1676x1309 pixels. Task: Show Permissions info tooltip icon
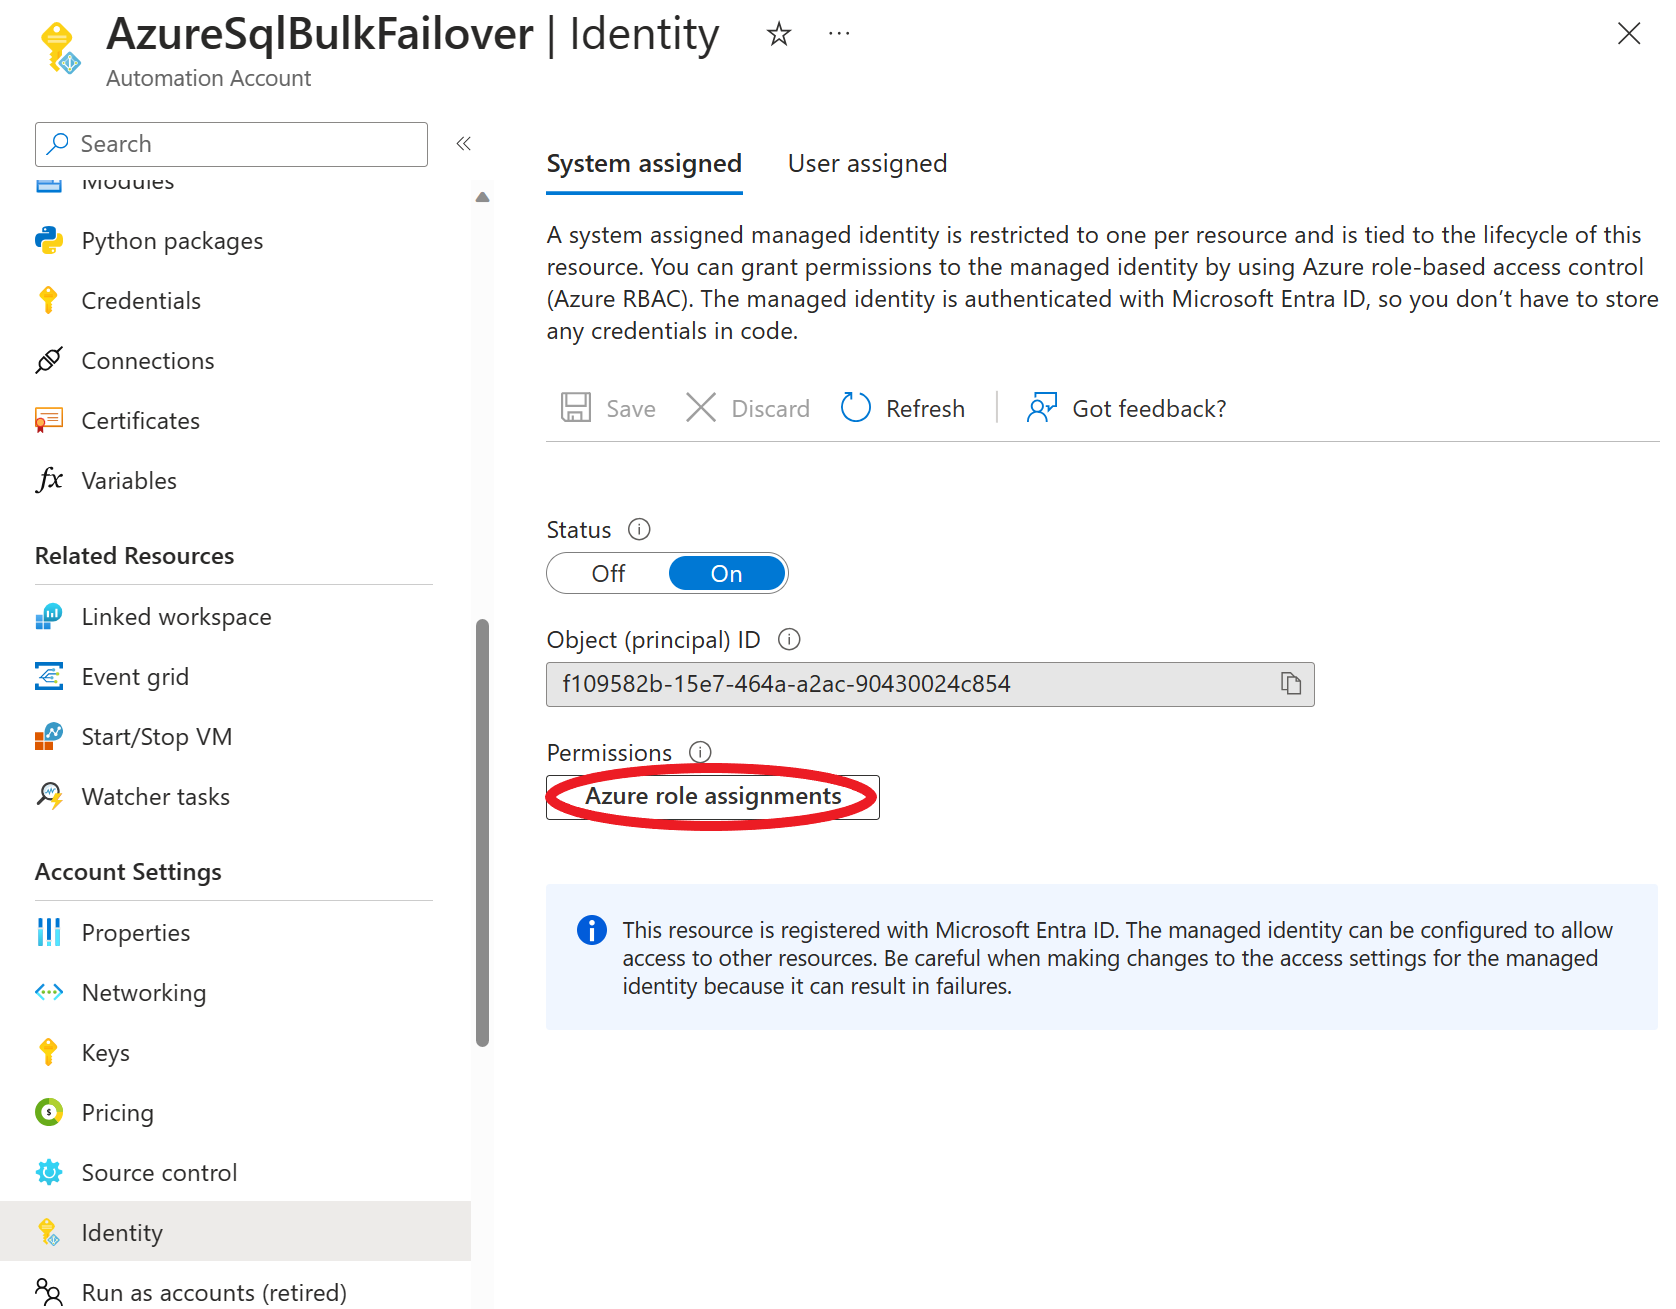(700, 753)
